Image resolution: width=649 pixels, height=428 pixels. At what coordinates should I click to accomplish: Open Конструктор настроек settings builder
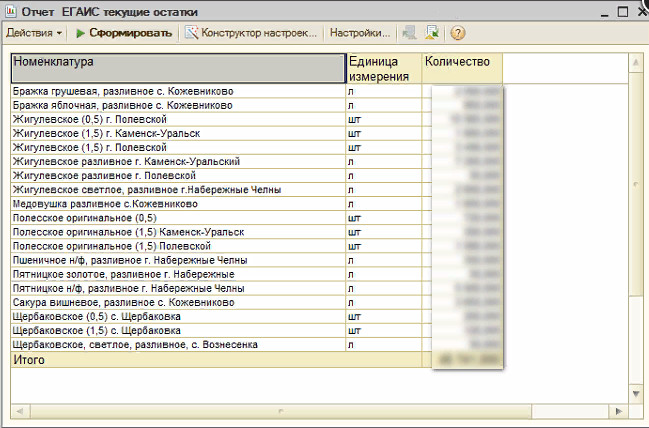click(259, 33)
